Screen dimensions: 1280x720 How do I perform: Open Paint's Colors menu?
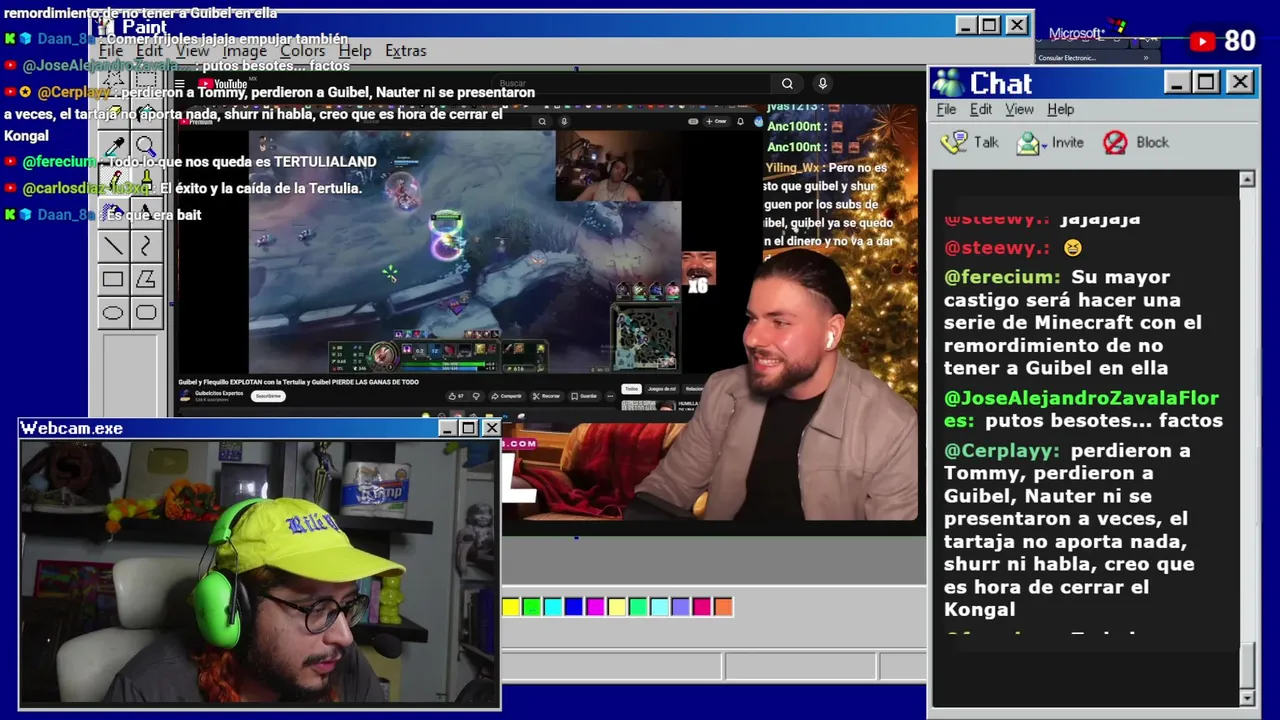[302, 51]
